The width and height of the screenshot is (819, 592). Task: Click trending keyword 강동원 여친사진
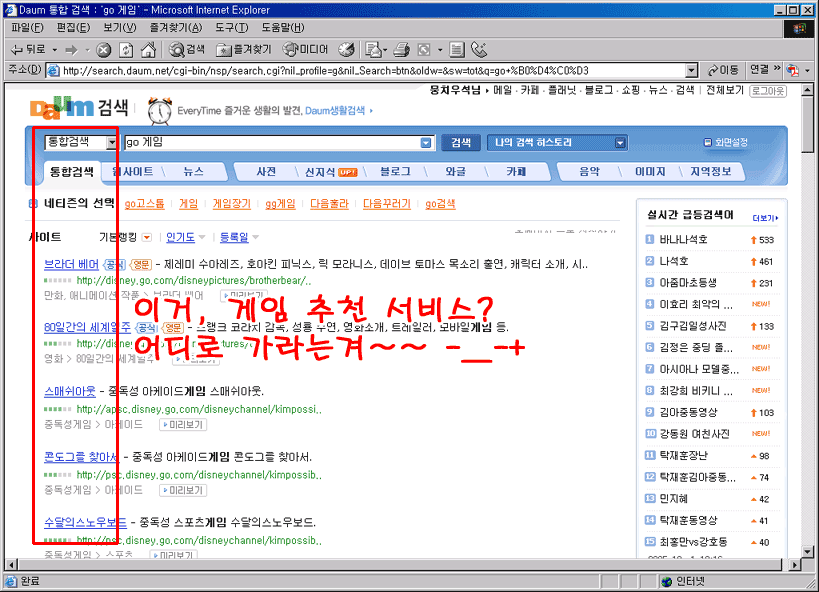[694, 434]
